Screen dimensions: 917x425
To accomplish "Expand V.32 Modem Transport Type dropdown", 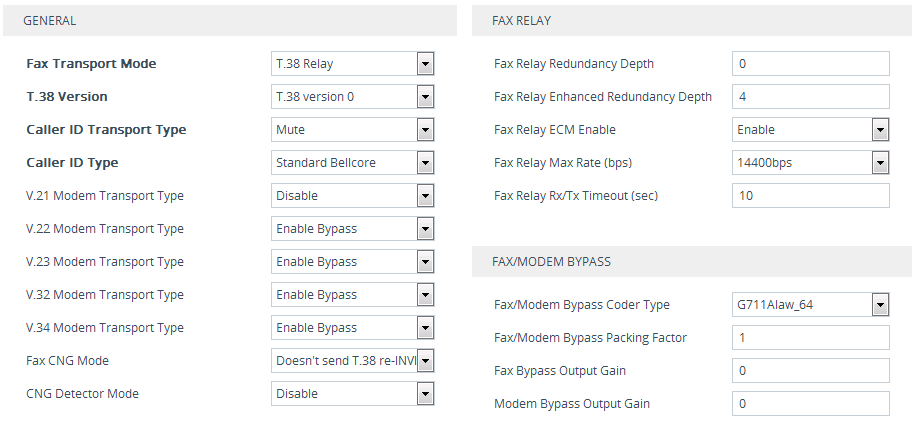I will point(352,295).
